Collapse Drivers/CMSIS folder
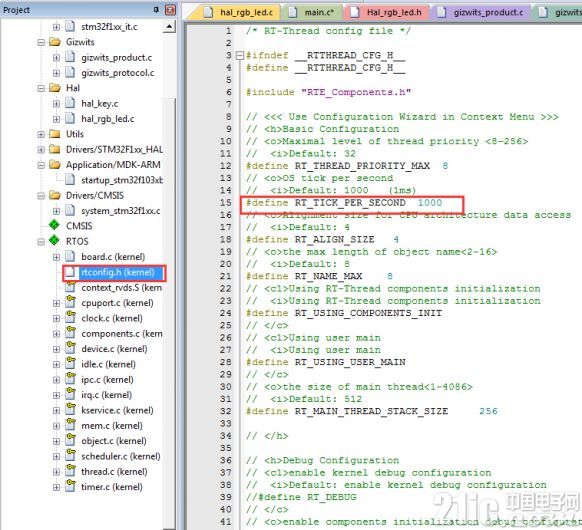 41,196
